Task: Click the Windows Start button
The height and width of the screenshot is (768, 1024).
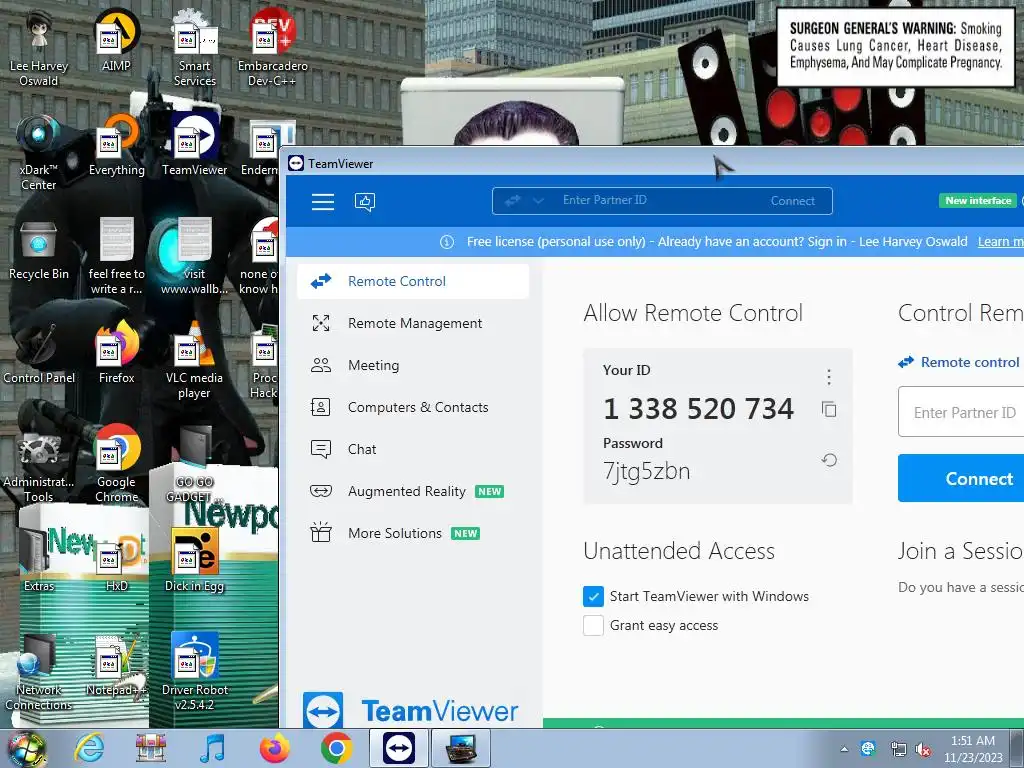Action: tap(27, 750)
